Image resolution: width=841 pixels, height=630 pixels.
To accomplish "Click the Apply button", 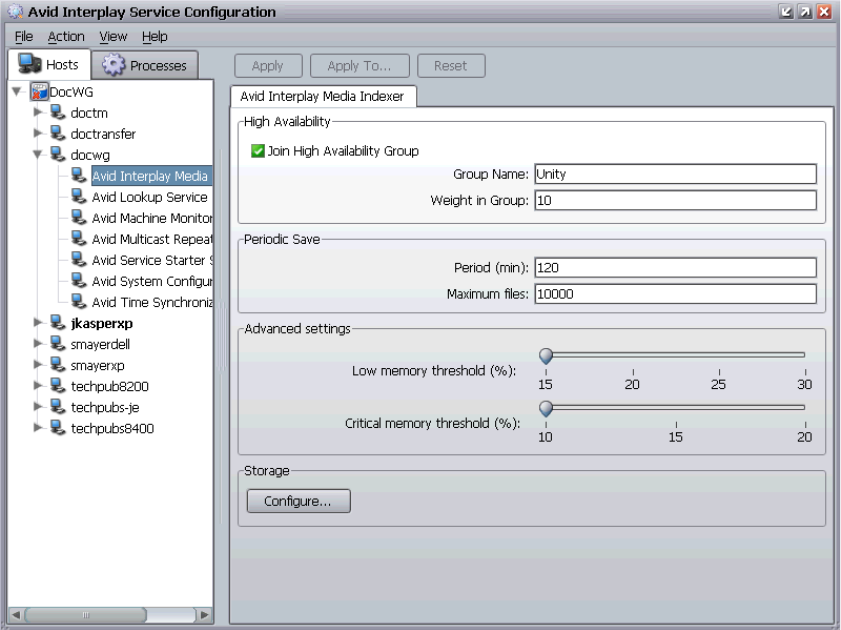I will point(268,65).
